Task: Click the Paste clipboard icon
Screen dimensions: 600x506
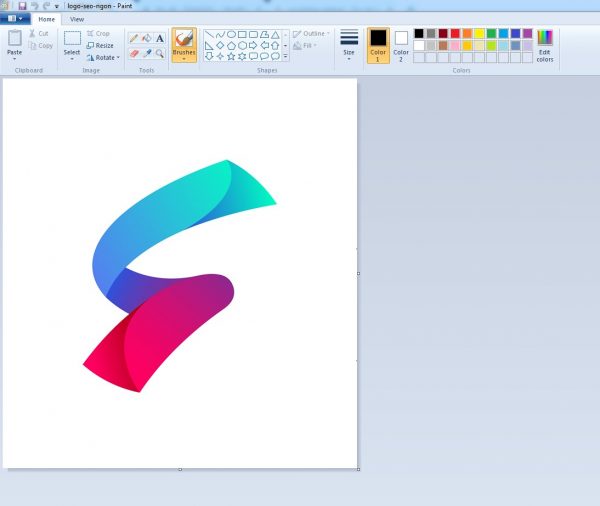Action: (x=15, y=38)
